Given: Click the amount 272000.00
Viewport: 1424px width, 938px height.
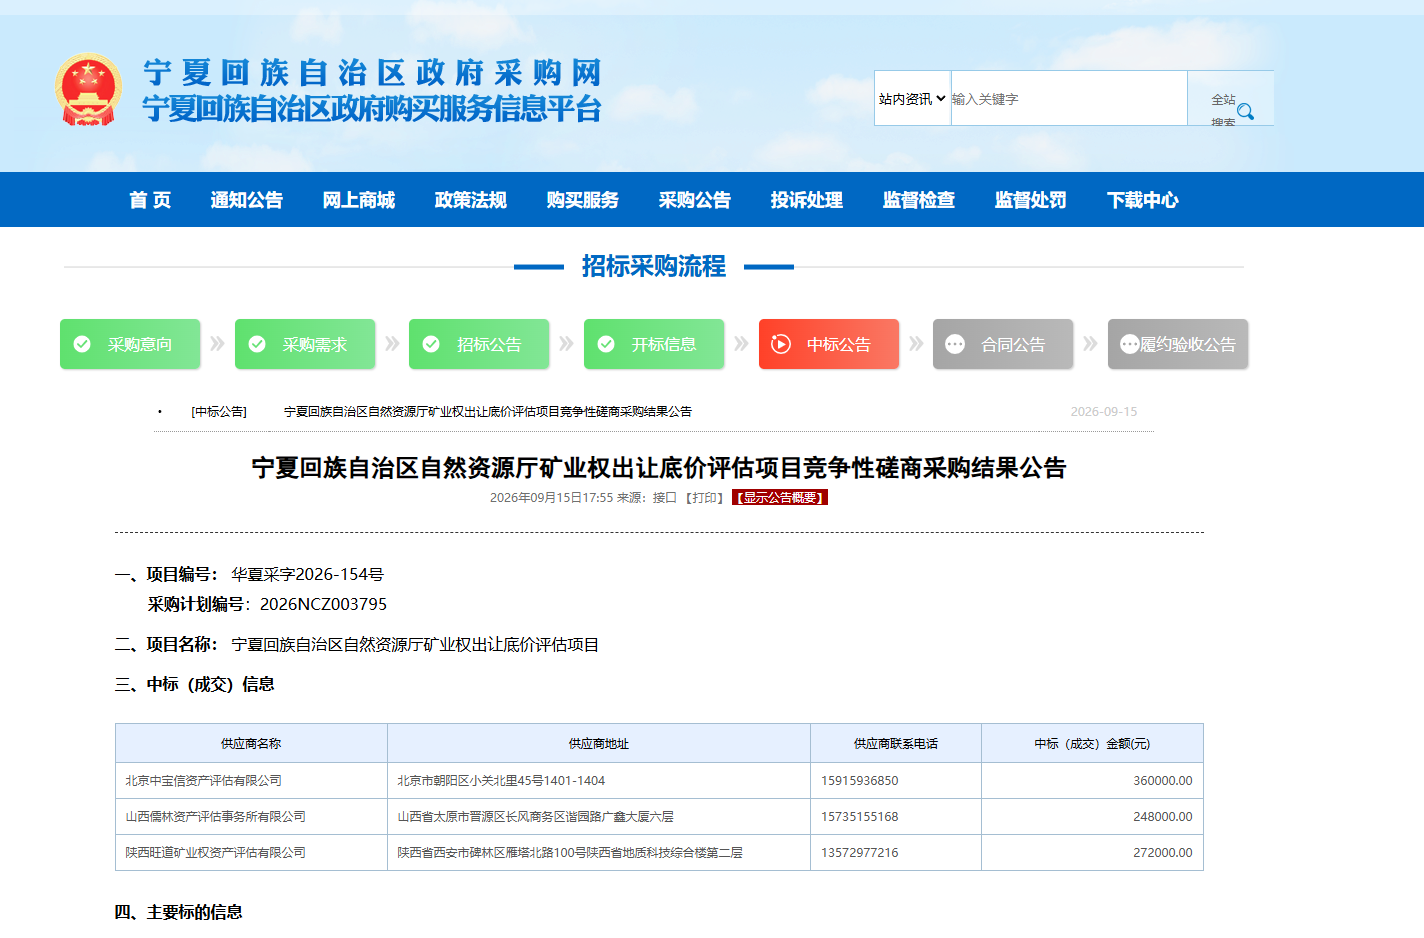Looking at the screenshot, I should click(1163, 853).
